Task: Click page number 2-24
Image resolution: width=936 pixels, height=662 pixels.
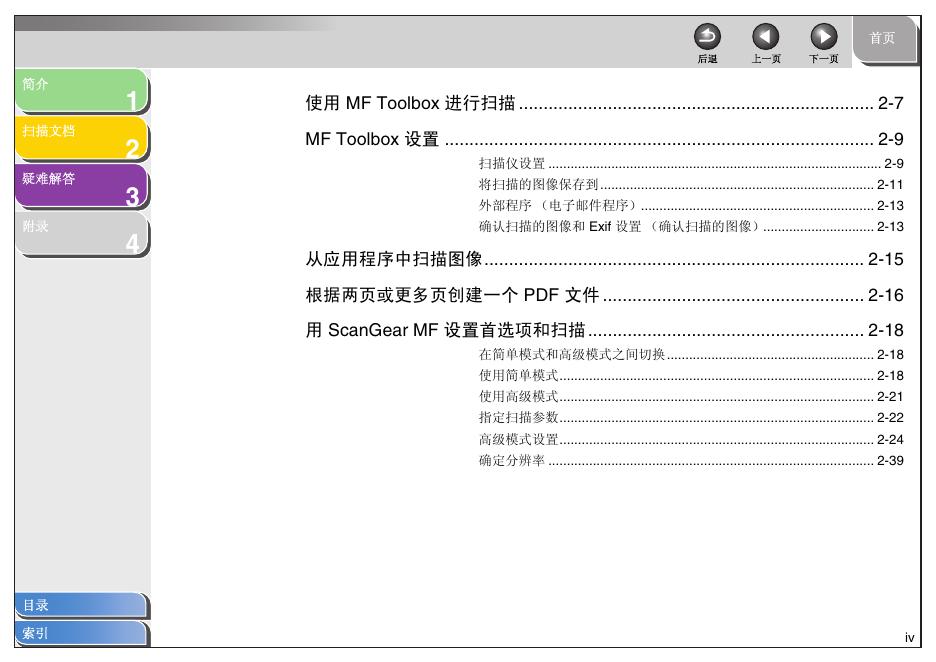Action: click(890, 439)
